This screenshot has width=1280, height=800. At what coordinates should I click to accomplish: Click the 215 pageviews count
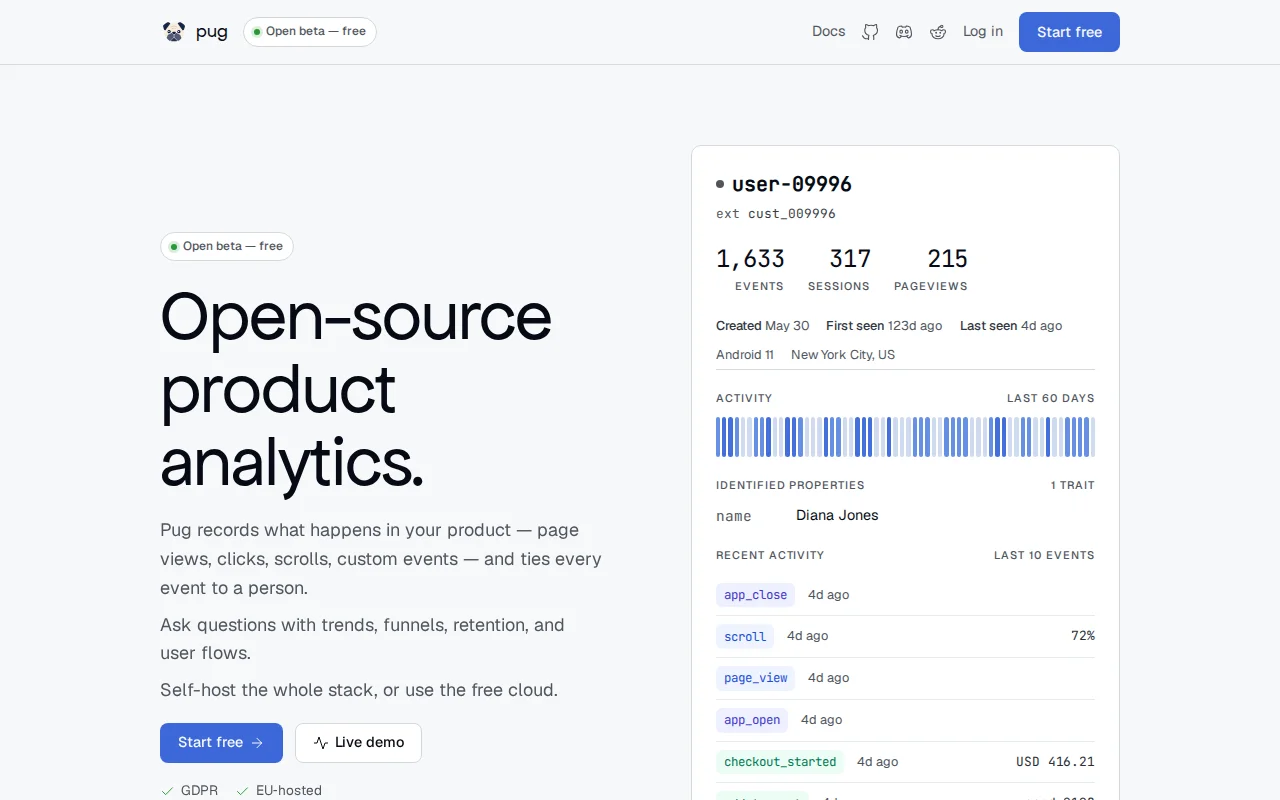pyautogui.click(x=947, y=259)
